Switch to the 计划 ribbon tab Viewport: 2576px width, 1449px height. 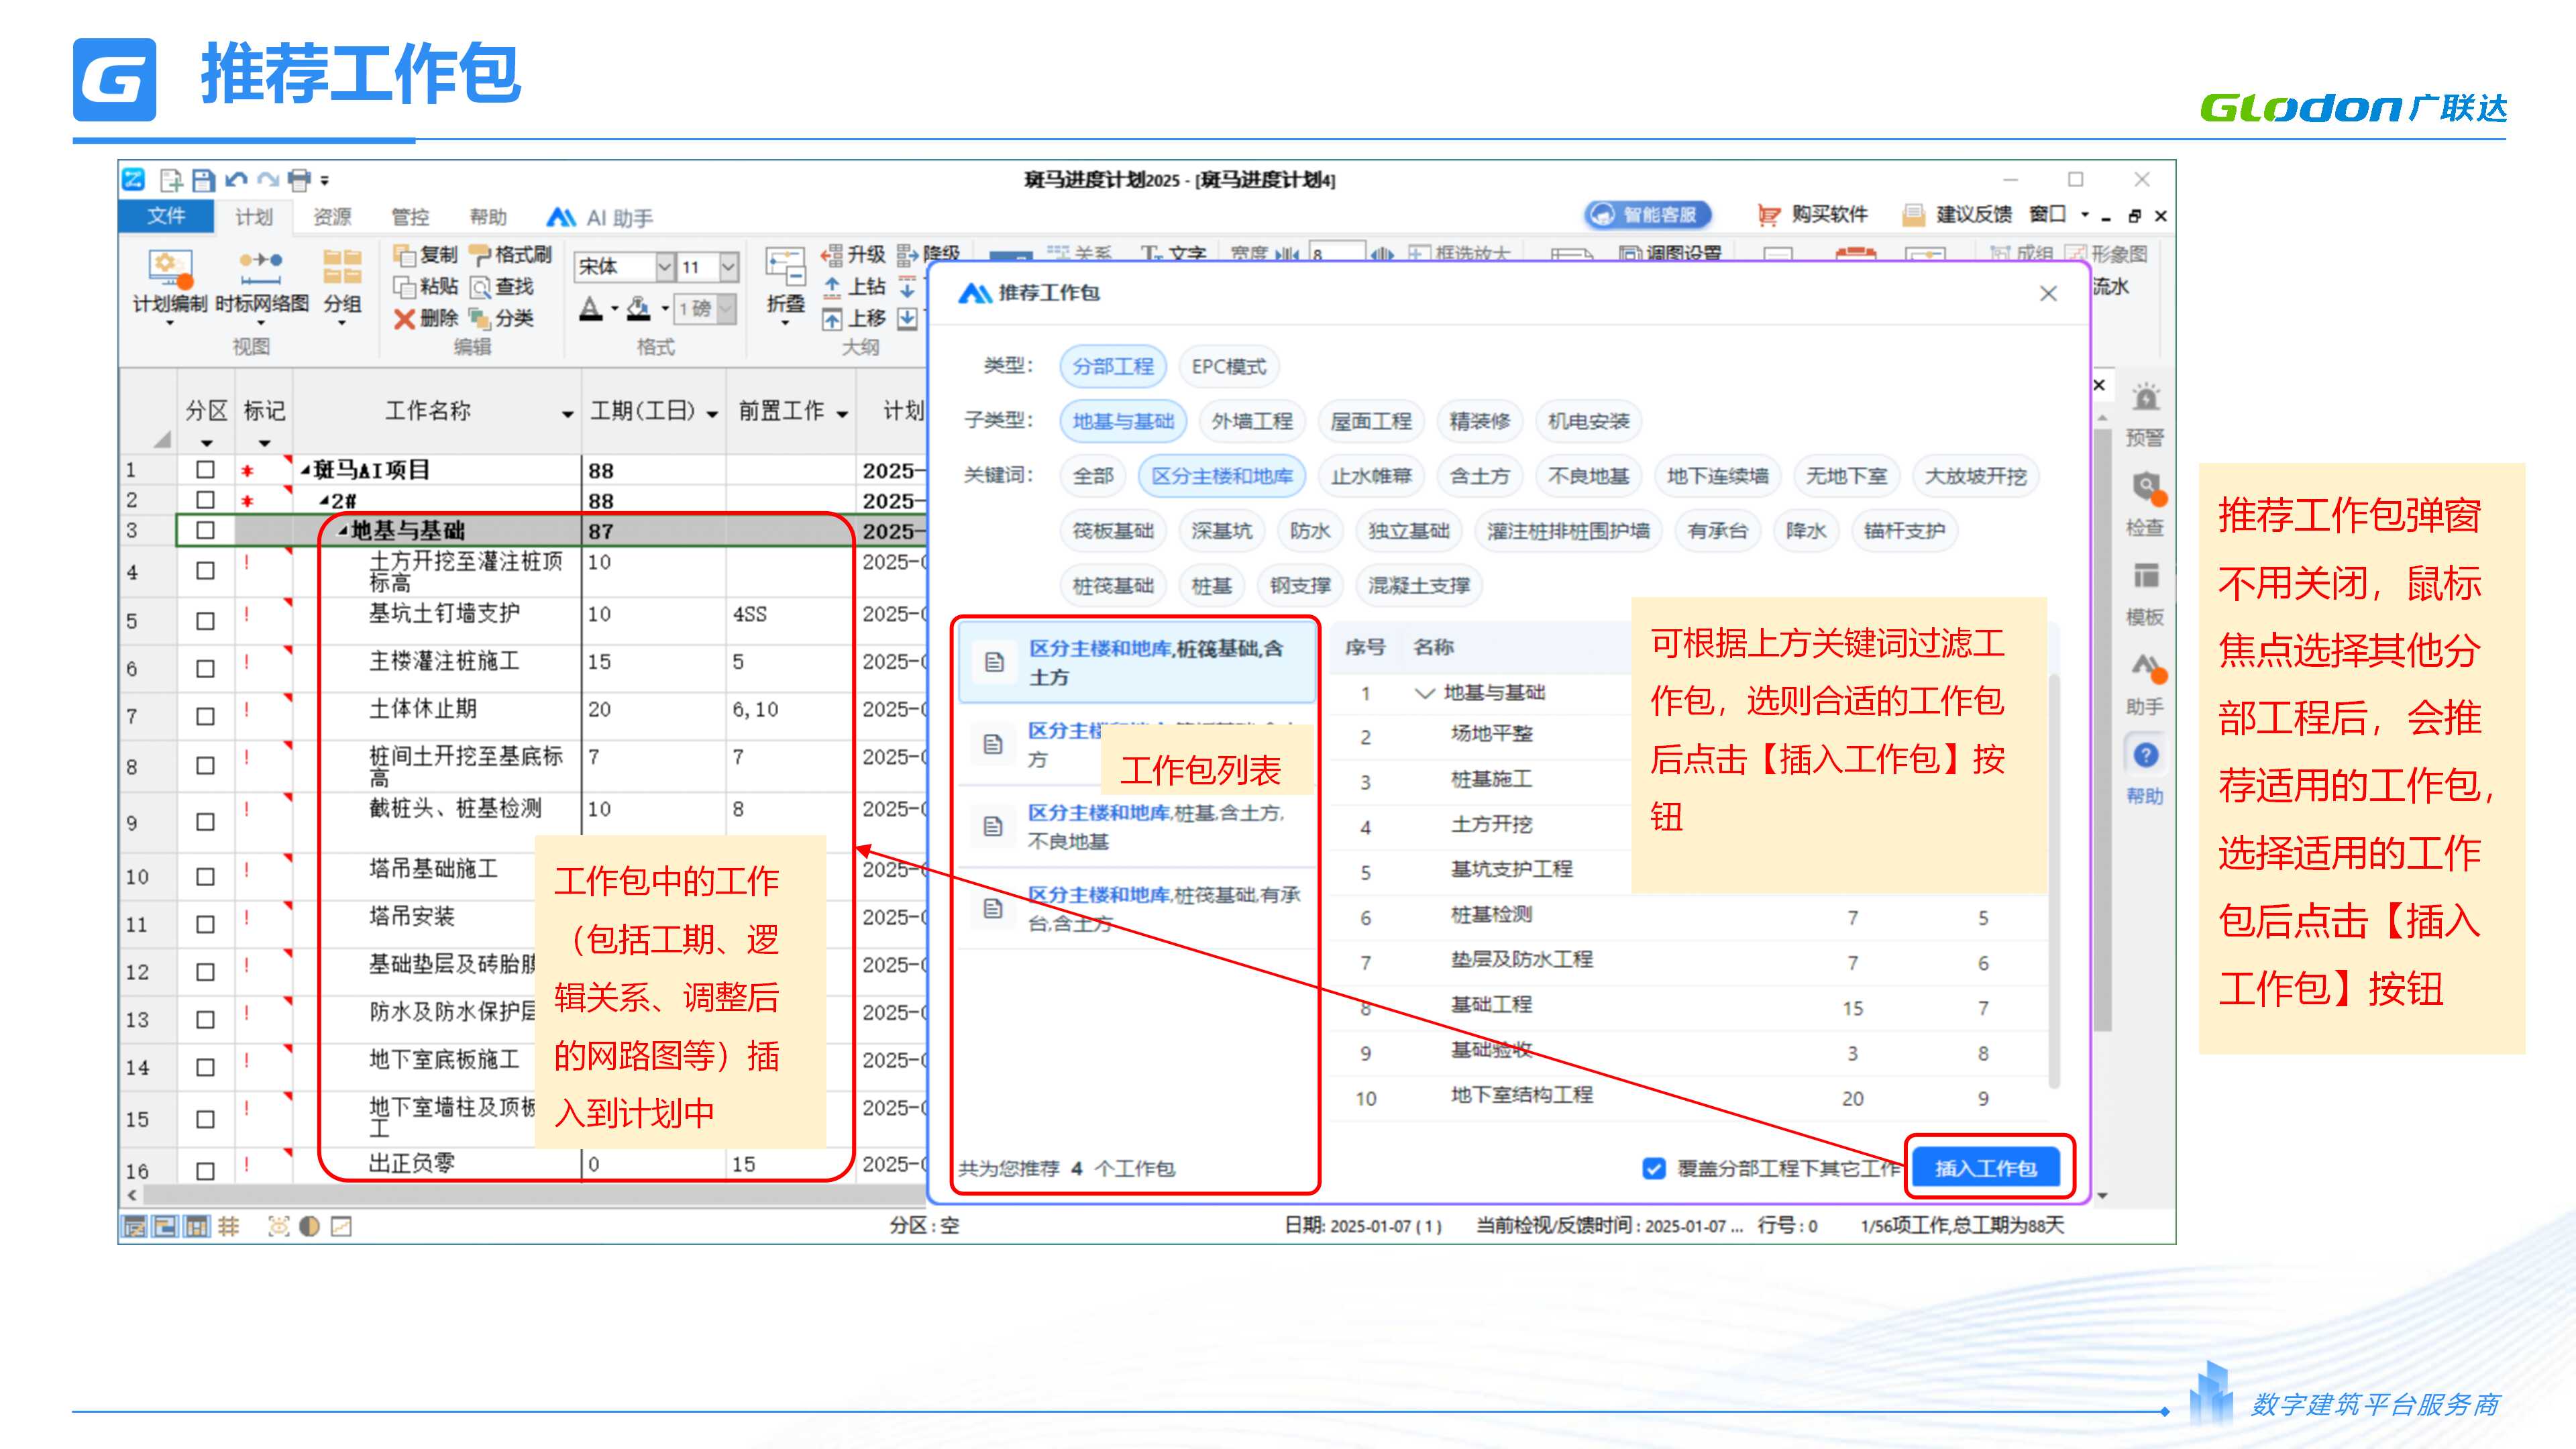pyautogui.click(x=254, y=216)
